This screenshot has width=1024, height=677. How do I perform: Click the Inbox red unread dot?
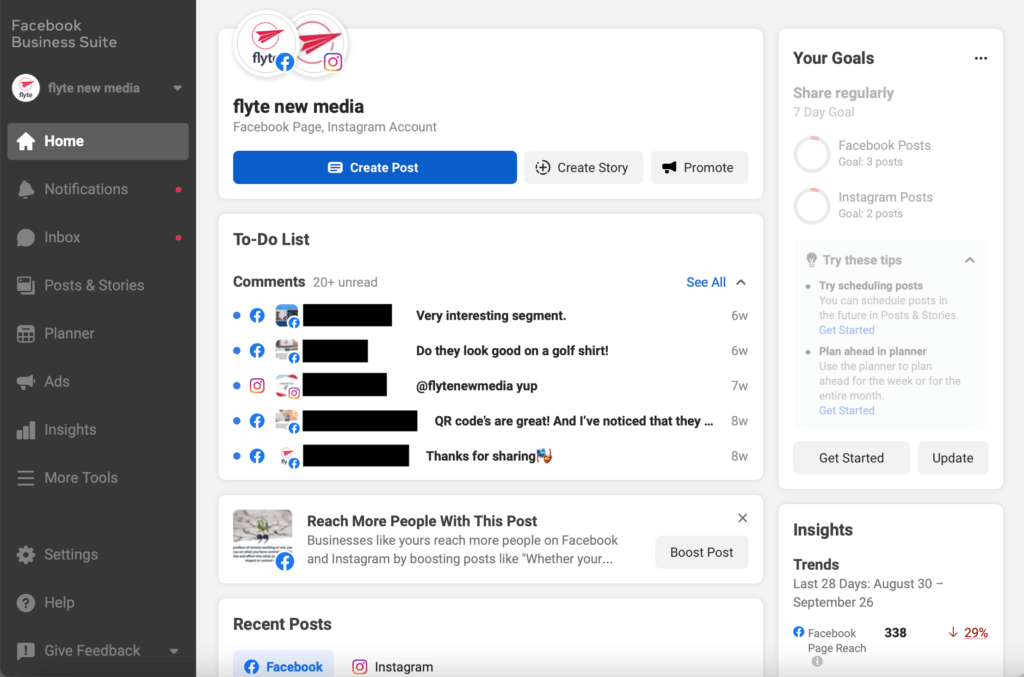178,238
